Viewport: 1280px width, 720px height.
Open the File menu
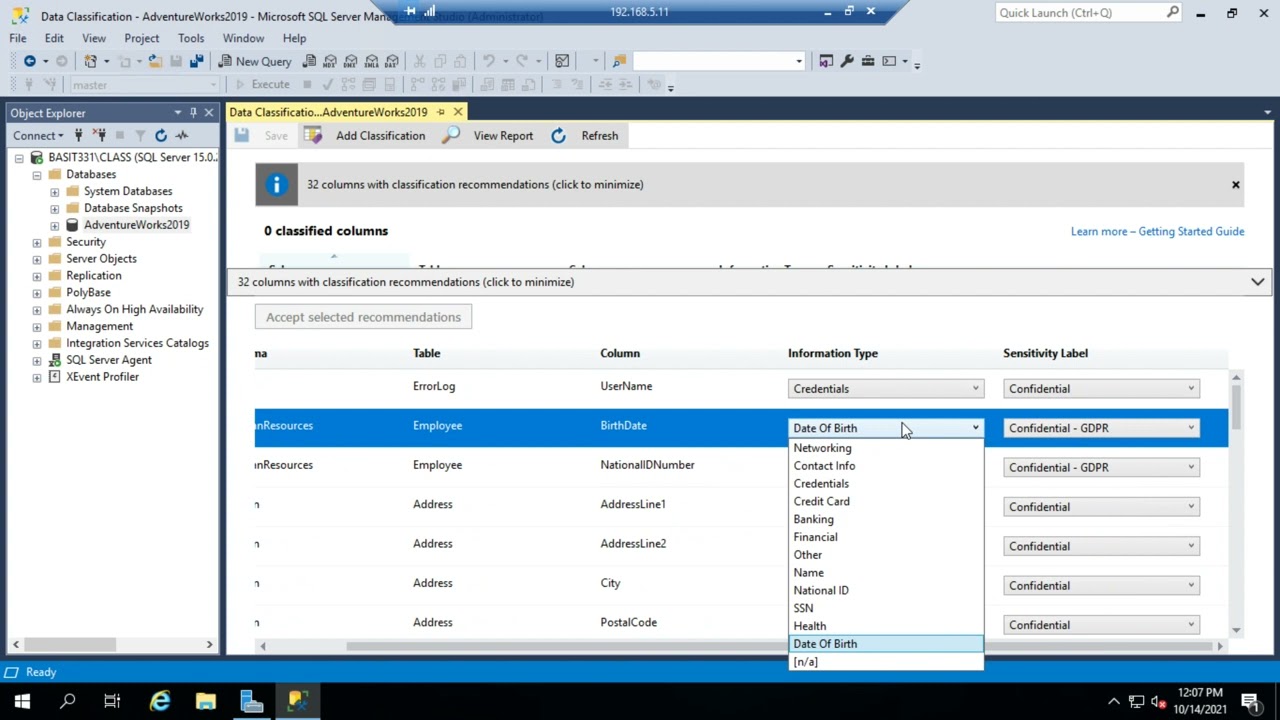click(x=18, y=38)
